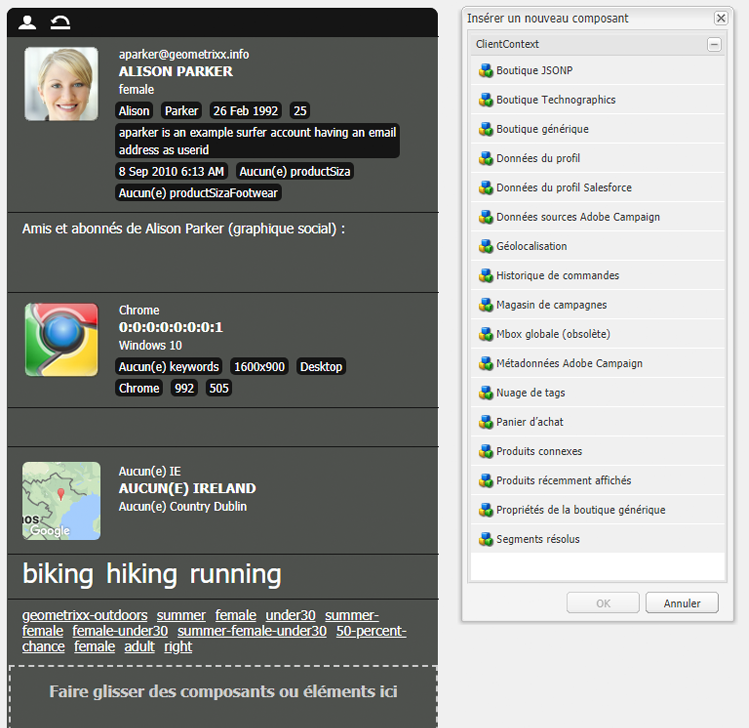Click the Produits récemment affichés icon

tap(486, 481)
